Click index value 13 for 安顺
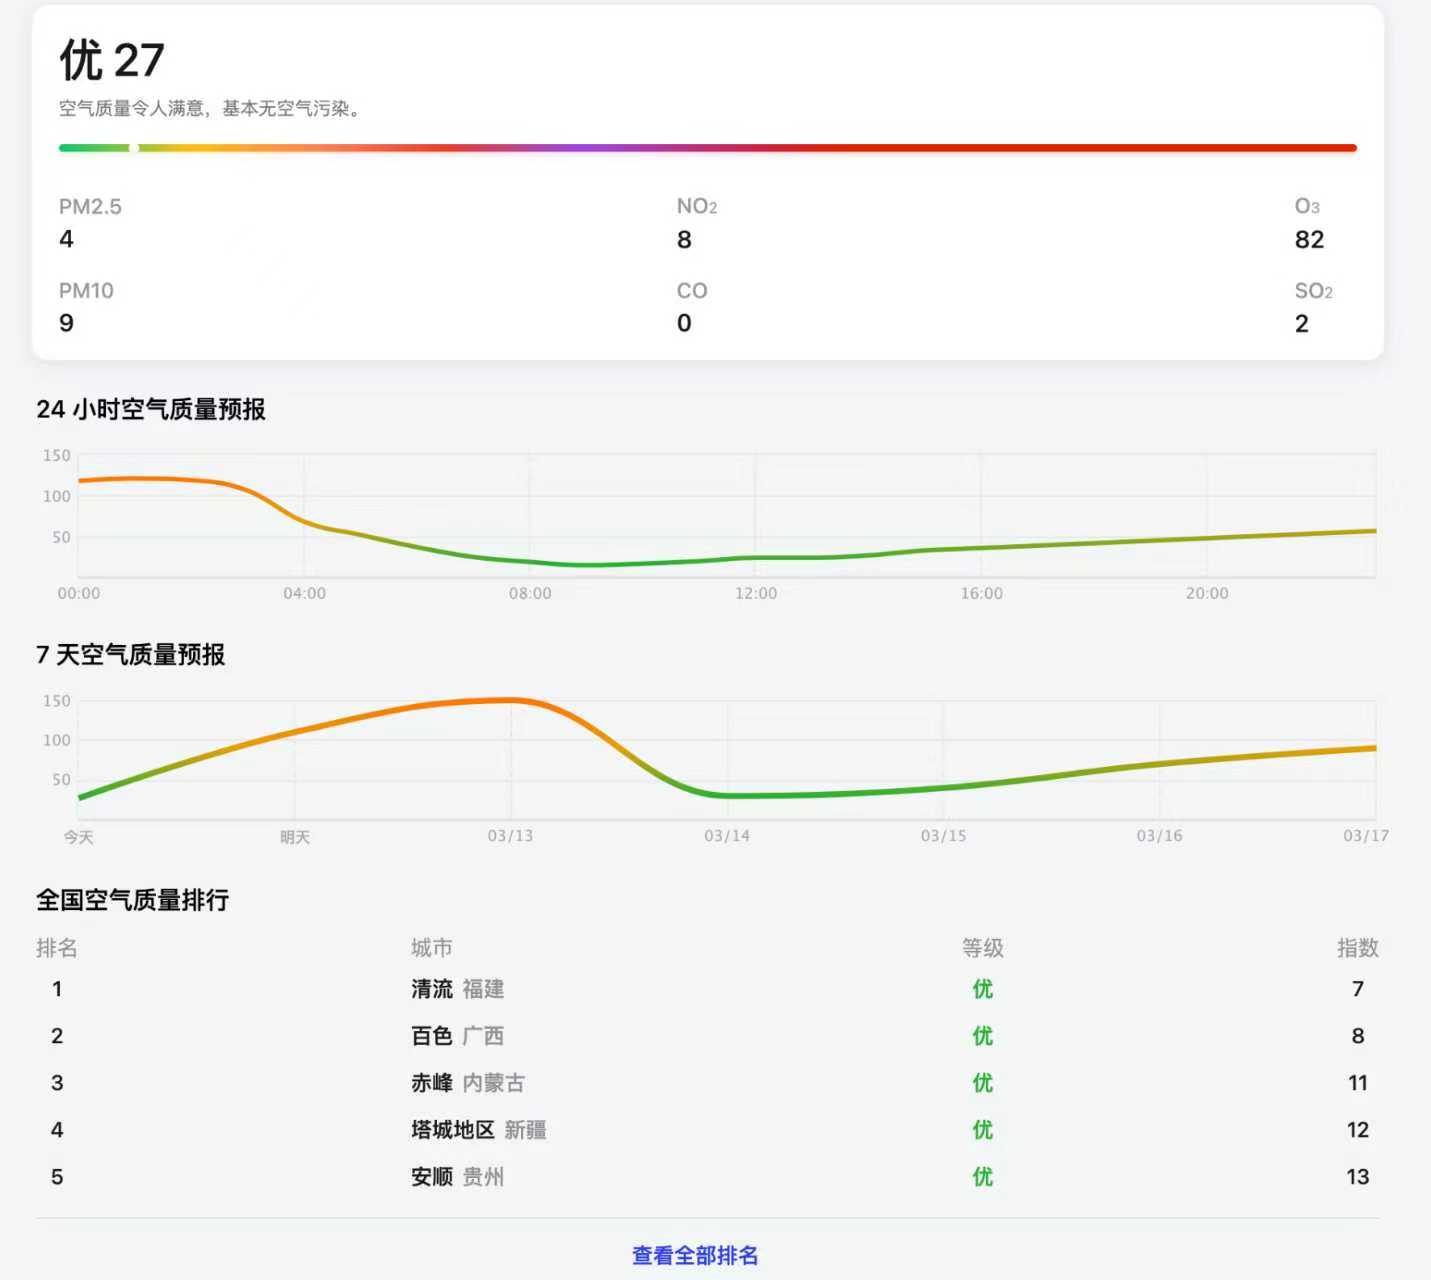The height and width of the screenshot is (1280, 1431). [1358, 1177]
